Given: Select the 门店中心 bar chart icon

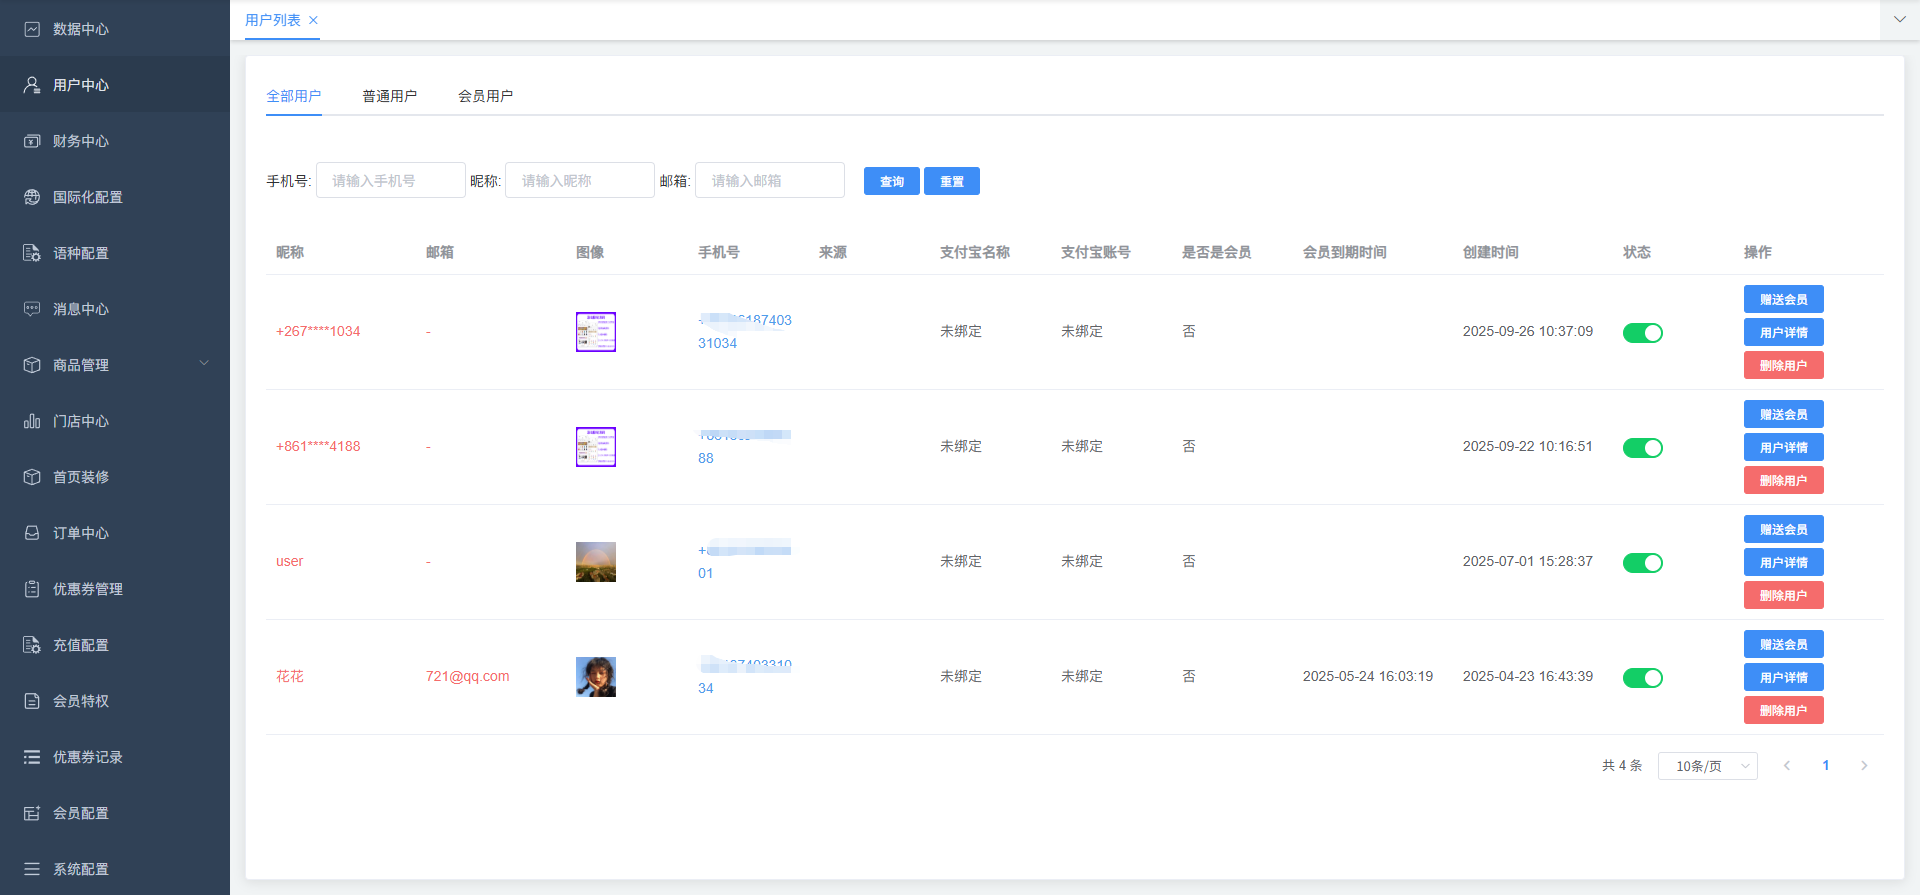Looking at the screenshot, I should 32,421.
